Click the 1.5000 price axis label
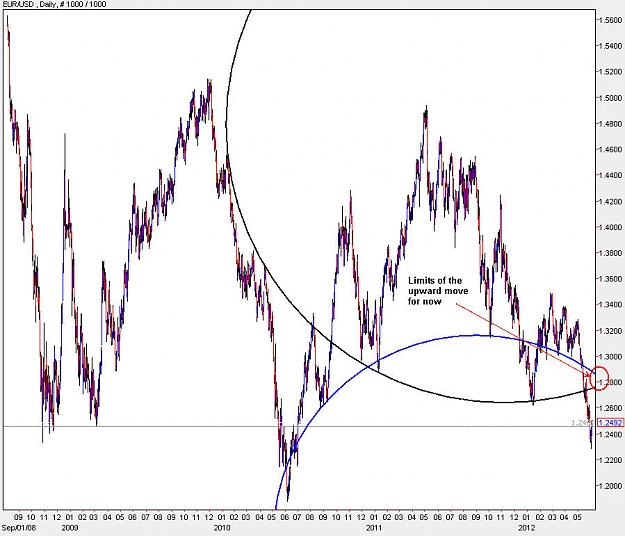Viewport: 625px width, 536px height. tap(611, 98)
